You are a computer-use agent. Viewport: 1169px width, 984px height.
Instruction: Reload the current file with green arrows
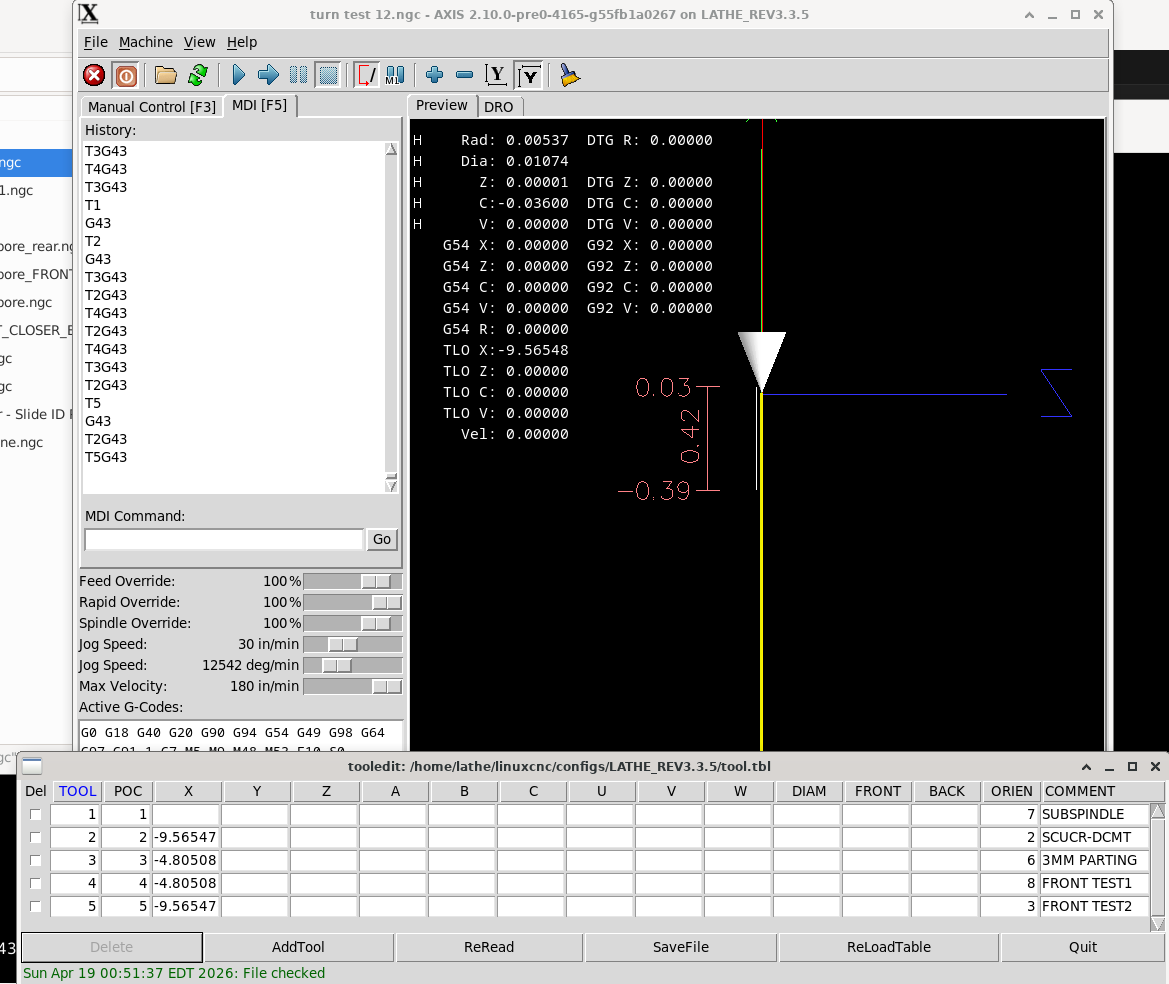tap(198, 75)
